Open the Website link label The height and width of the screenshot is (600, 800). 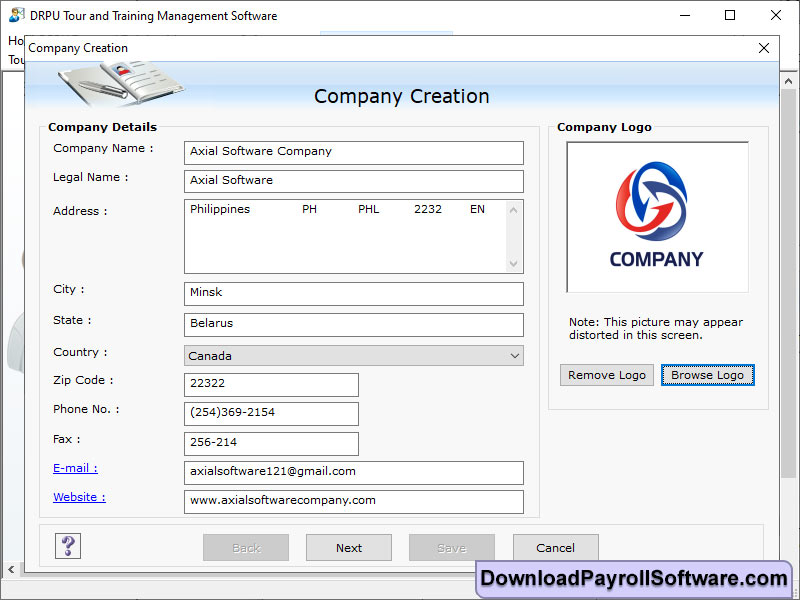(79, 497)
